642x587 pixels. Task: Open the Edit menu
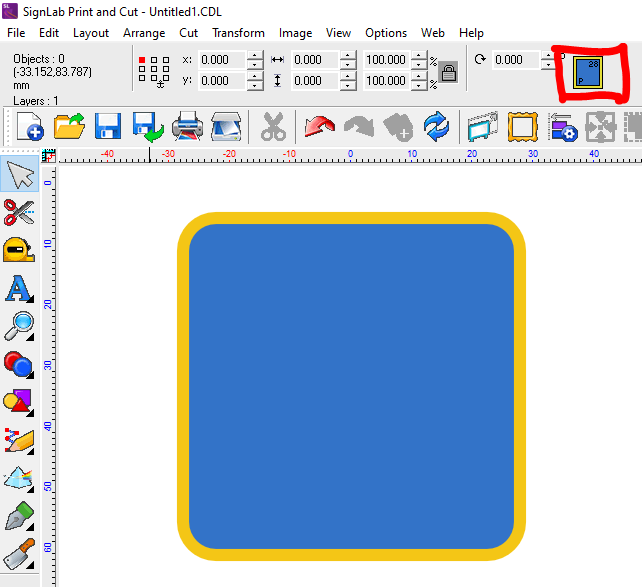click(49, 33)
